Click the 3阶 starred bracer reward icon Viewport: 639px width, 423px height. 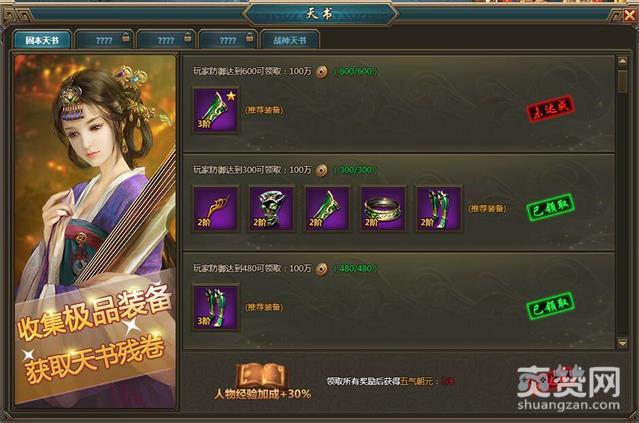tap(216, 110)
